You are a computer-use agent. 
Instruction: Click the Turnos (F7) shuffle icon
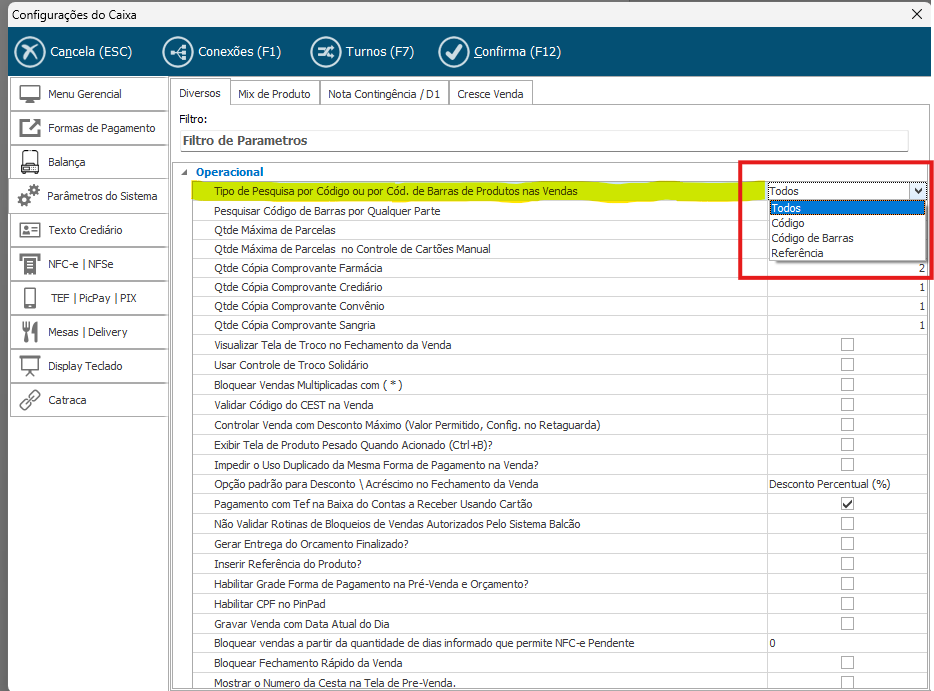pyautogui.click(x=325, y=51)
